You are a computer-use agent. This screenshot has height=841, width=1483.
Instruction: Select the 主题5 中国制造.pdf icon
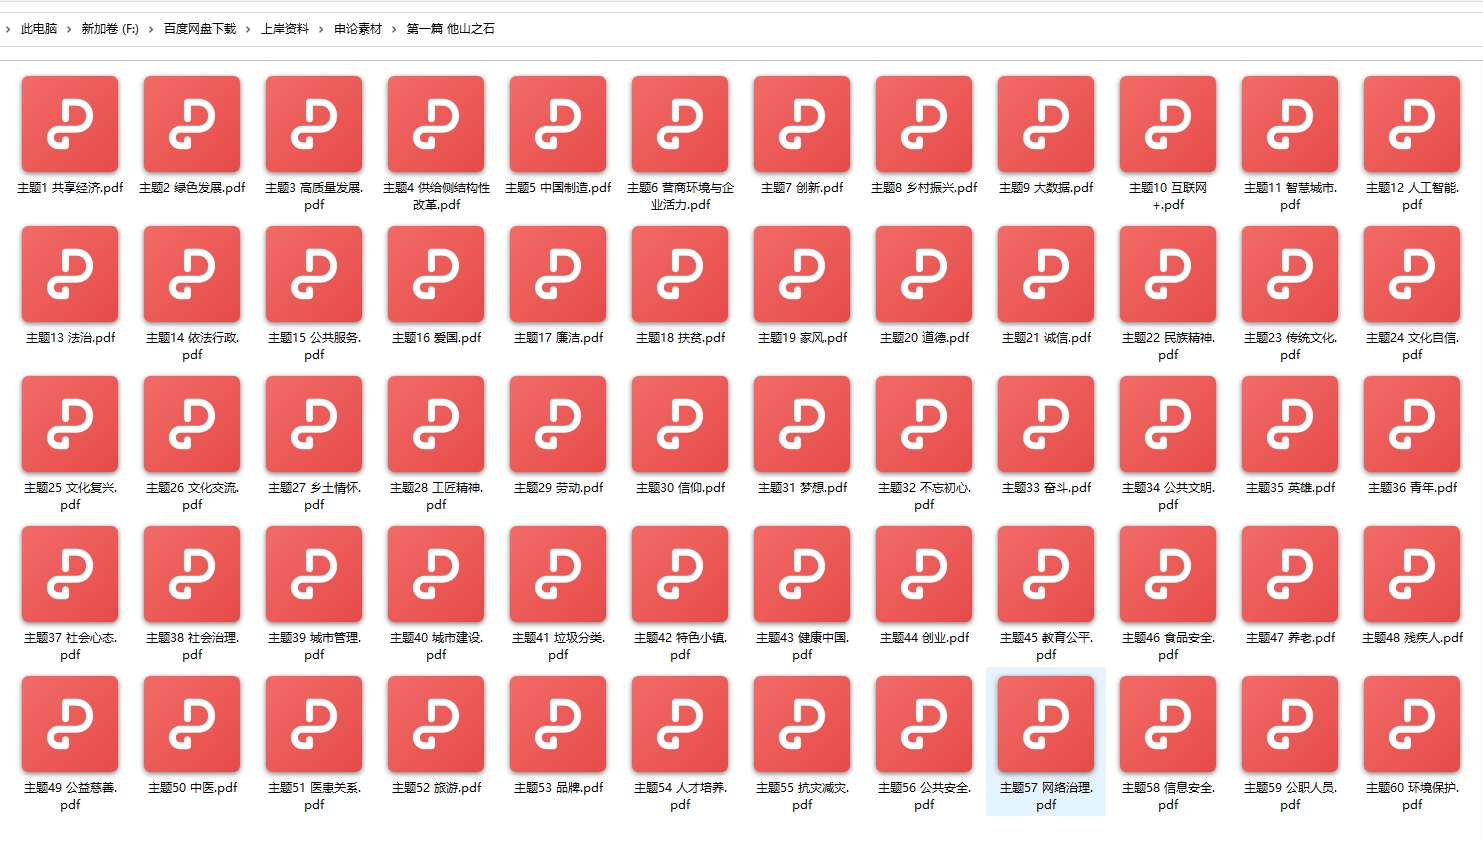tap(558, 125)
